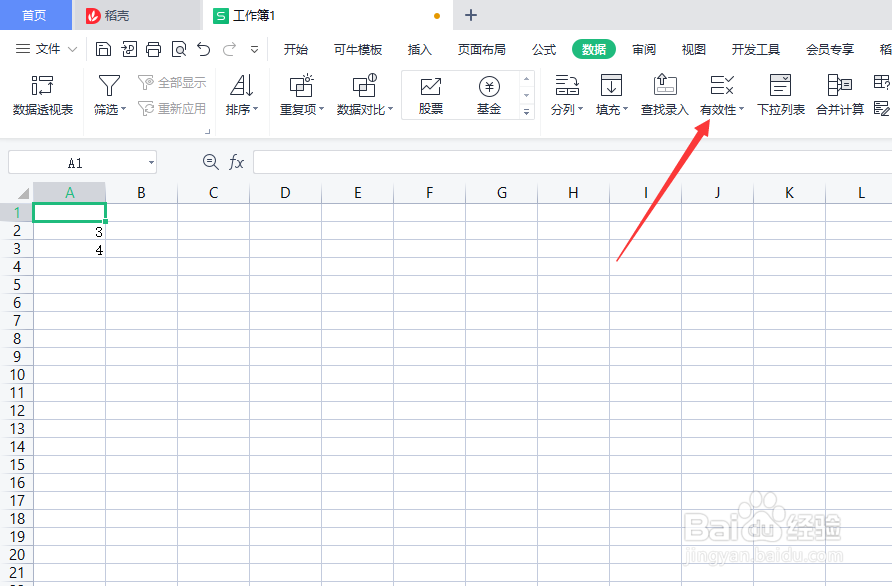This screenshot has width=892, height=586.
Task: Expand the dropdown arrow beside 文件
Action: [x=72, y=49]
